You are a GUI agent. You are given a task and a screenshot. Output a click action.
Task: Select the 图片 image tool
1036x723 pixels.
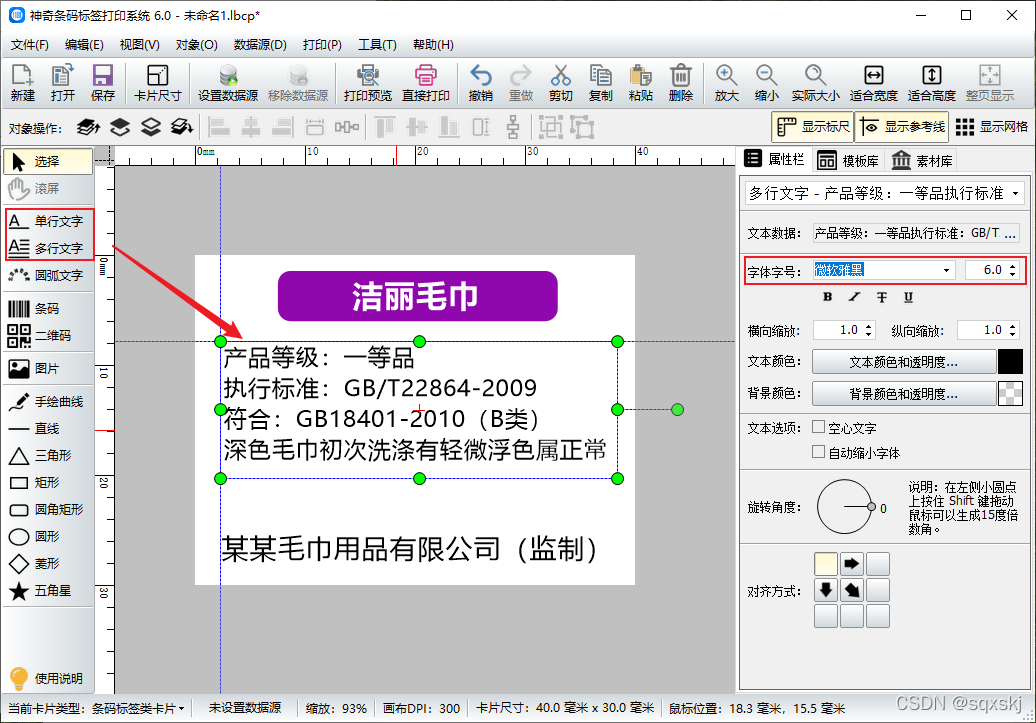pos(48,369)
